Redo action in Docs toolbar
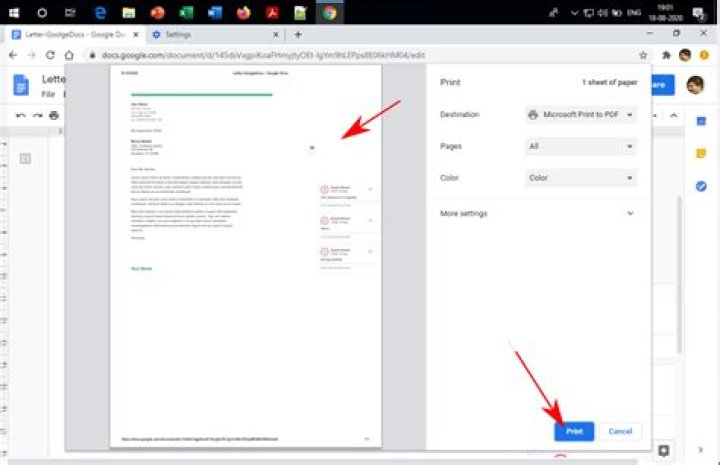This screenshot has width=720, height=465. (x=38, y=115)
